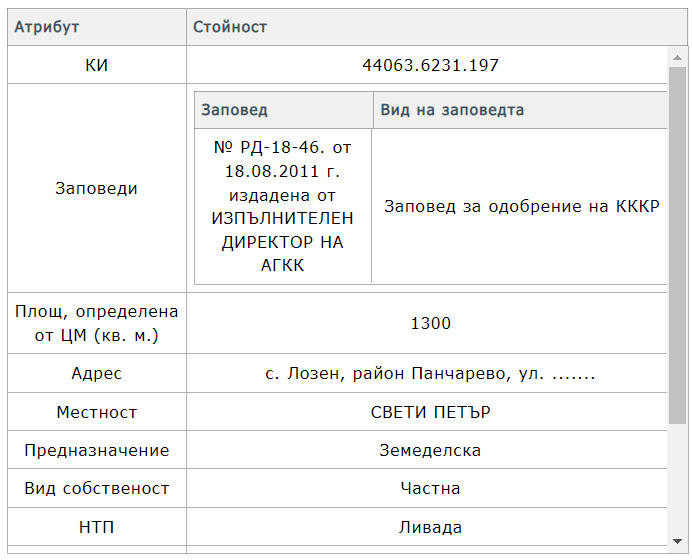The height and width of the screenshot is (560, 692).
Task: Click the address с. Лозен, район Панчарево
Action: click(x=430, y=373)
